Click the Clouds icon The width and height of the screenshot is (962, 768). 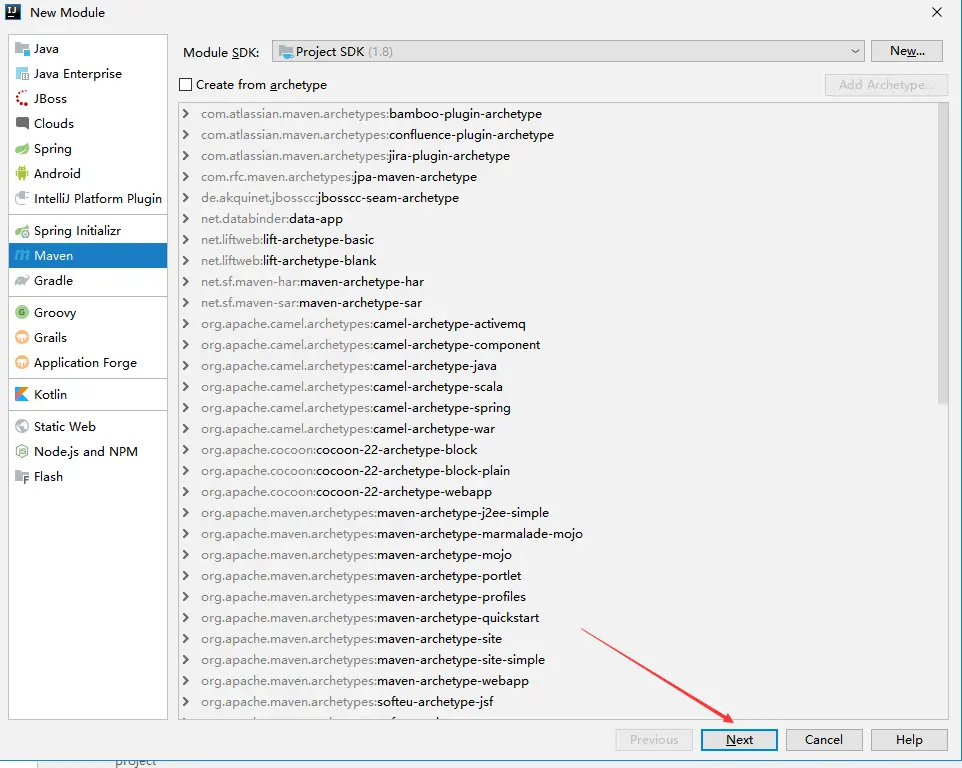click(22, 123)
